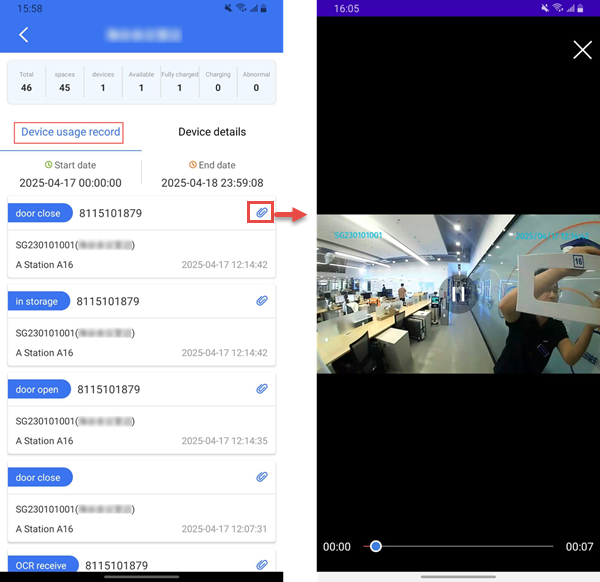Open attachment clip for OCR receive record
The height and width of the screenshot is (582, 600).
click(x=262, y=565)
